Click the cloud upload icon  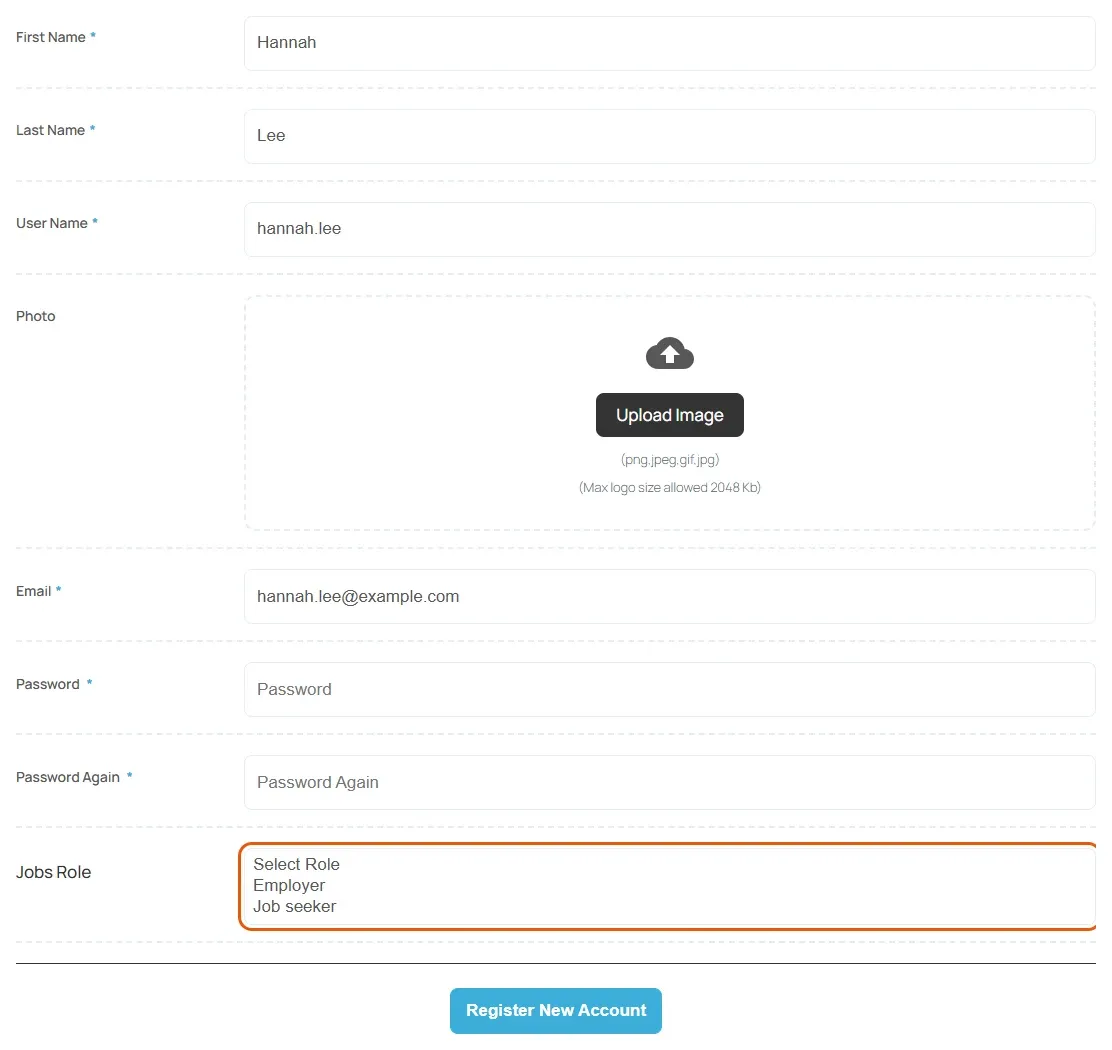pos(669,353)
